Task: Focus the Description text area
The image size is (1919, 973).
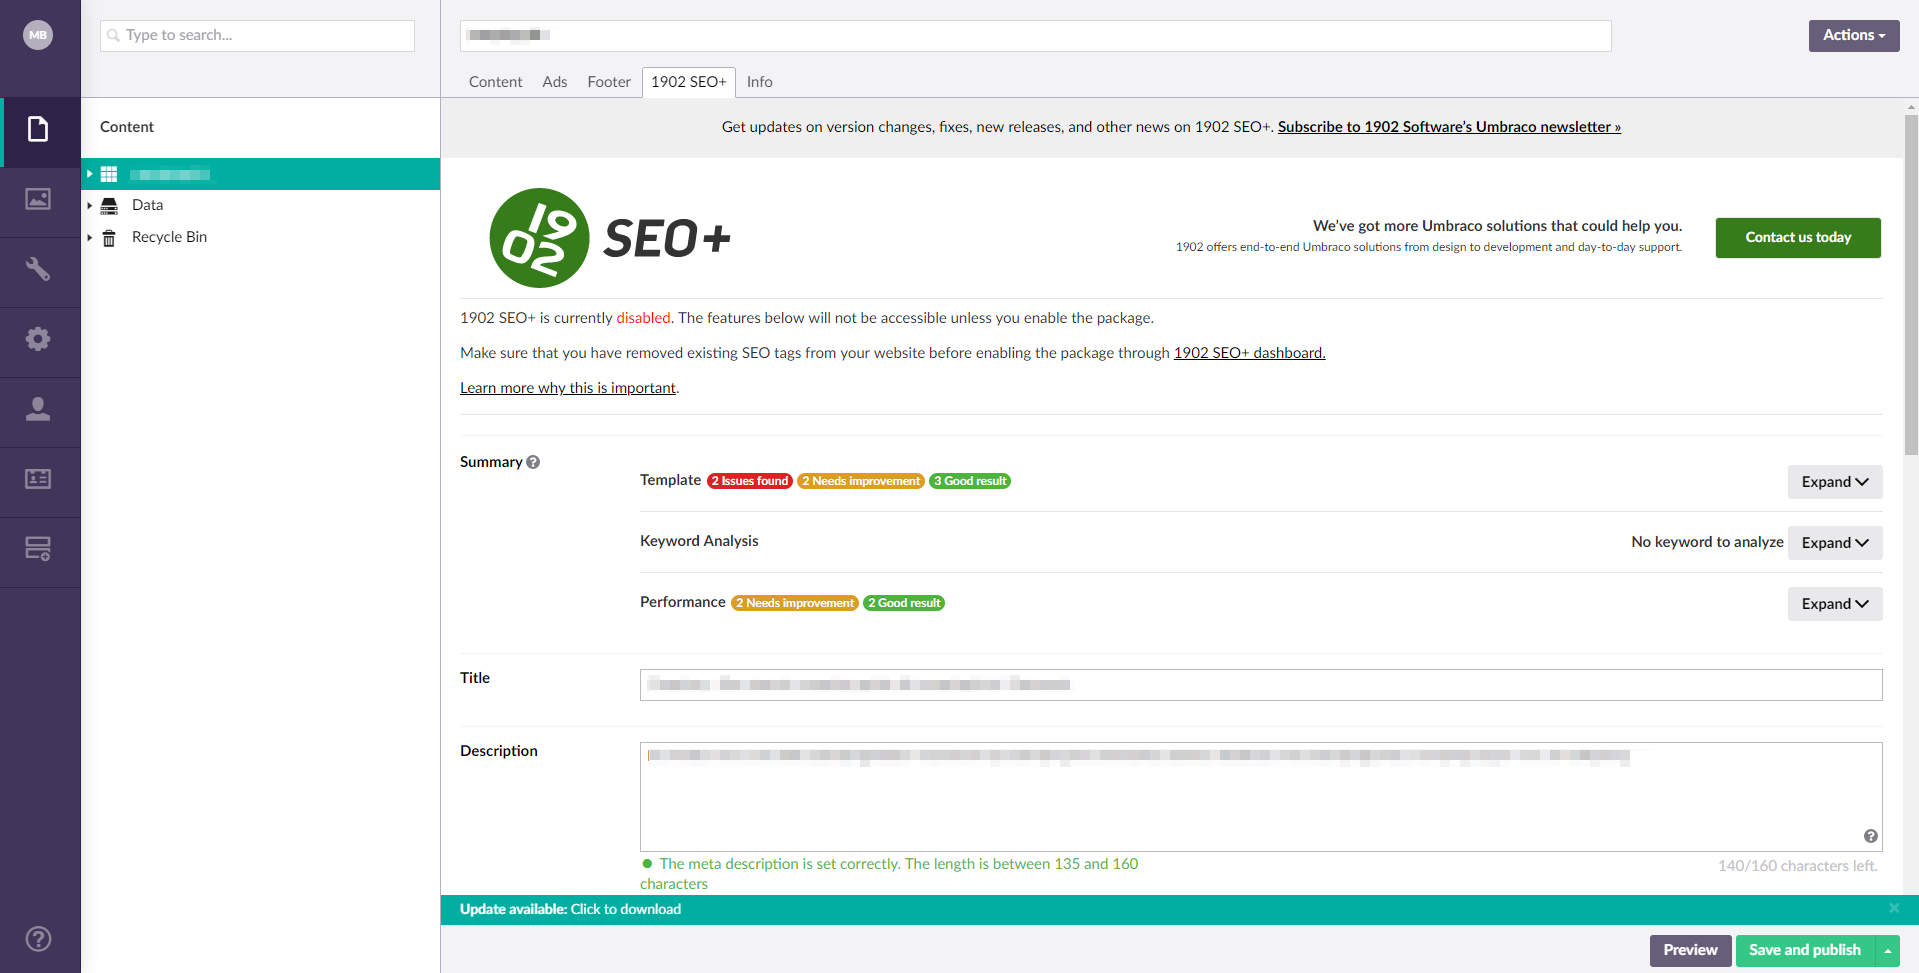Action: [x=1261, y=797]
